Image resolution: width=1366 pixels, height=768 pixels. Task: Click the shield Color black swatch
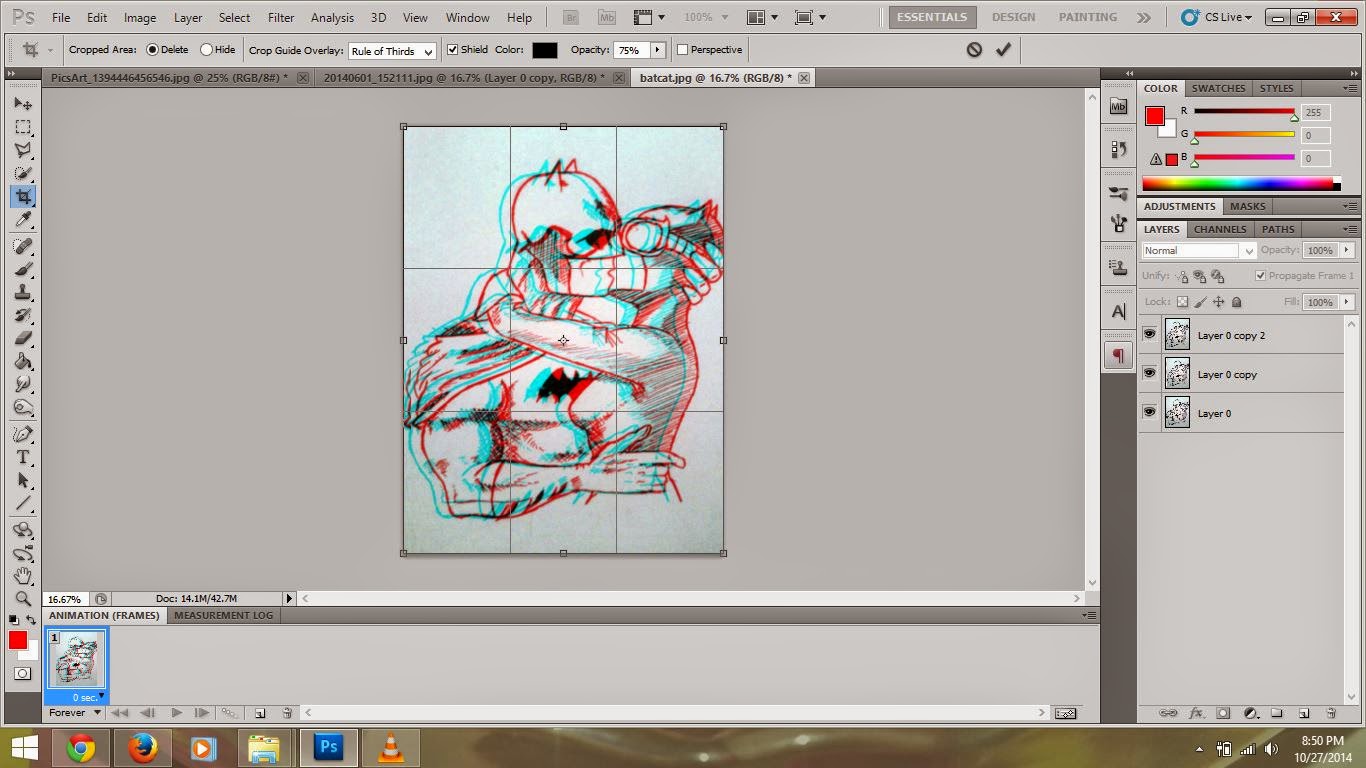click(x=545, y=50)
